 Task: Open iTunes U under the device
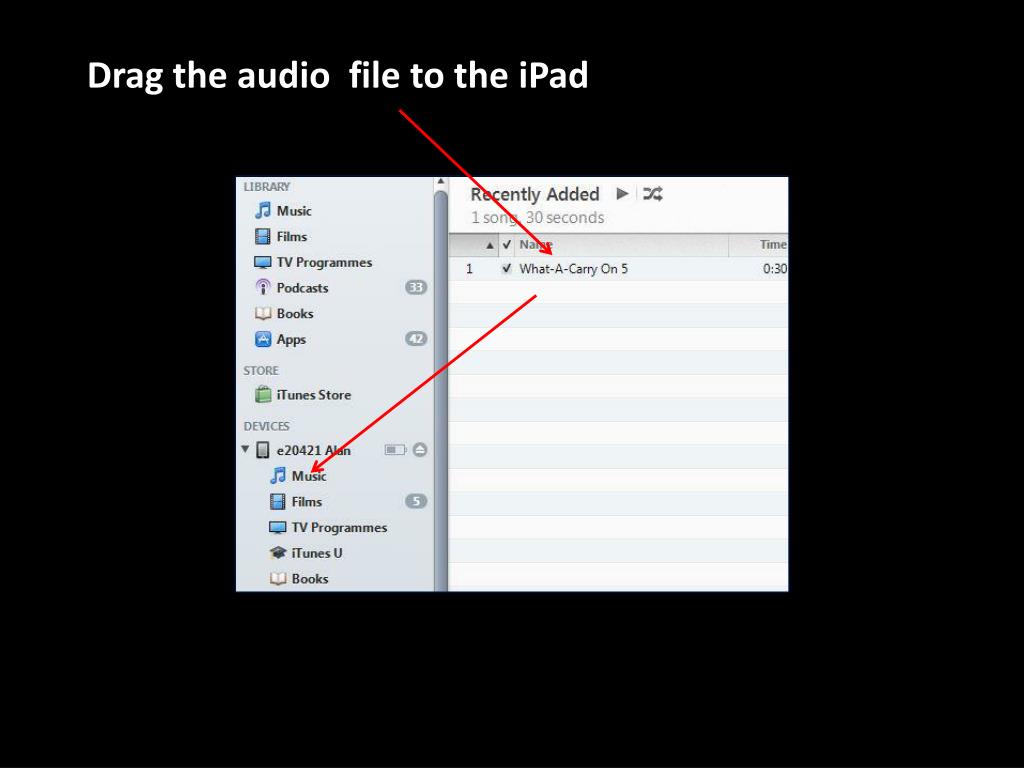coord(306,553)
